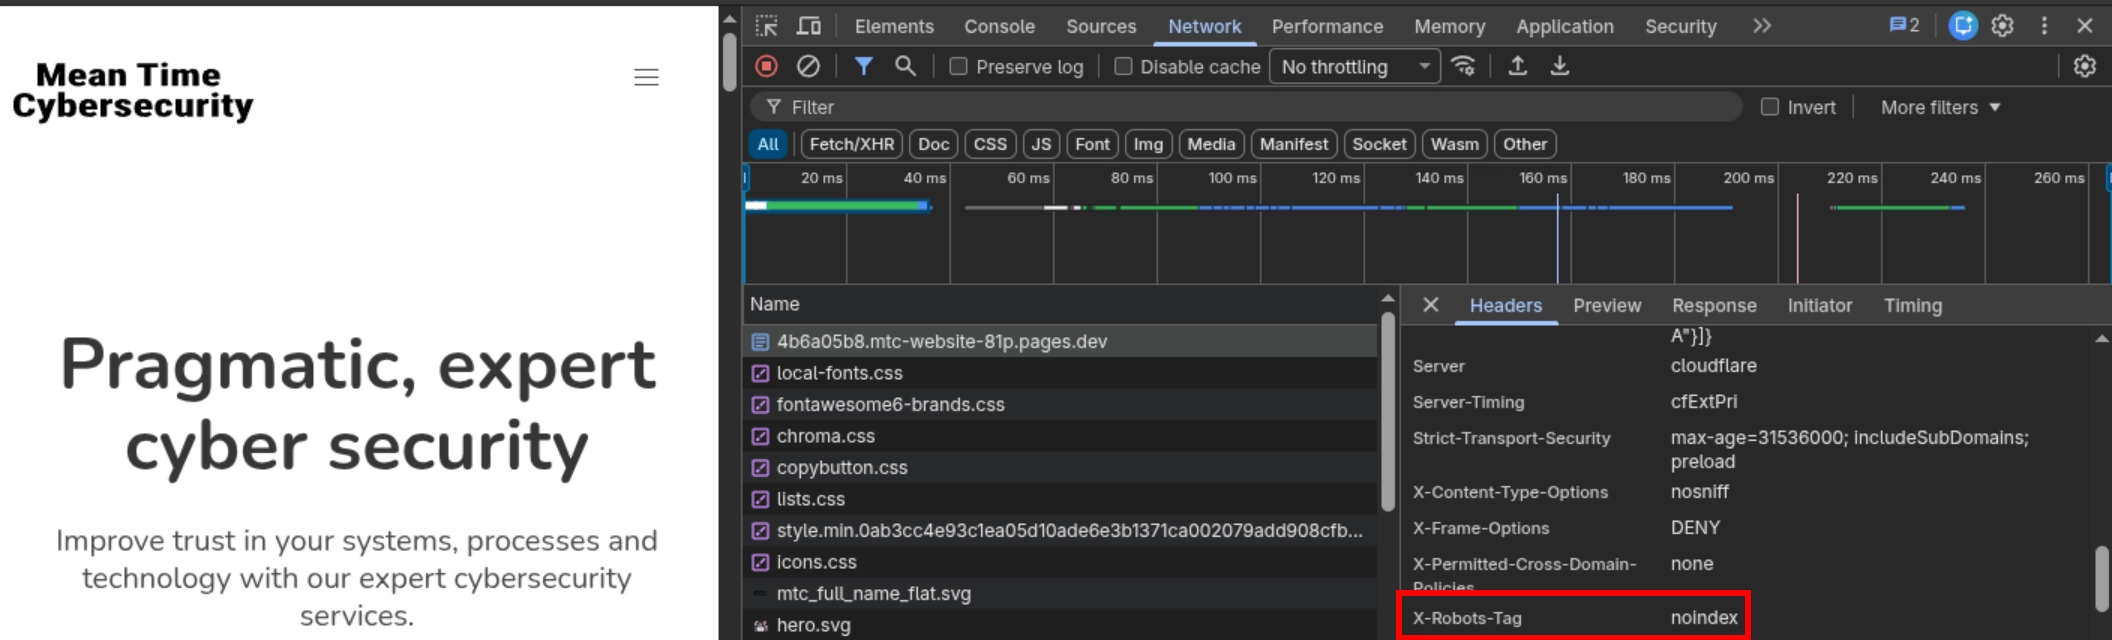Import a HAR file with the upload icon

[1517, 66]
